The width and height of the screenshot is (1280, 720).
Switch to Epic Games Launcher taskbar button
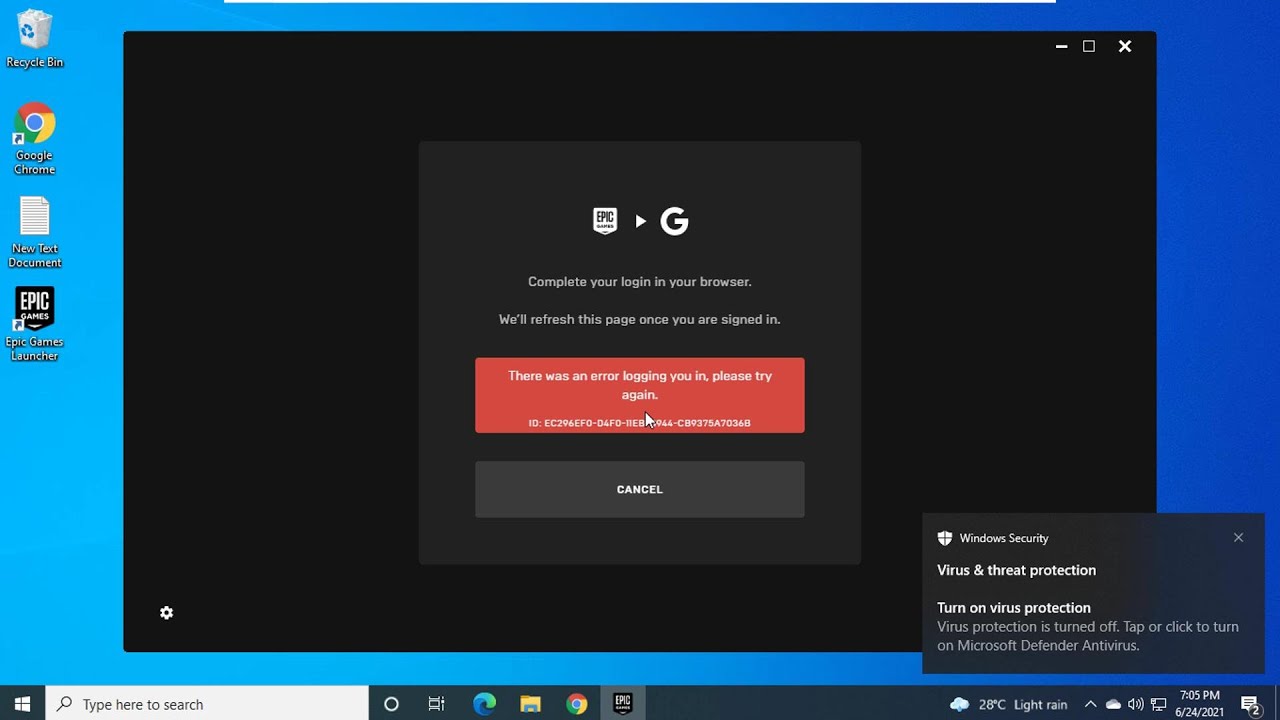622,704
